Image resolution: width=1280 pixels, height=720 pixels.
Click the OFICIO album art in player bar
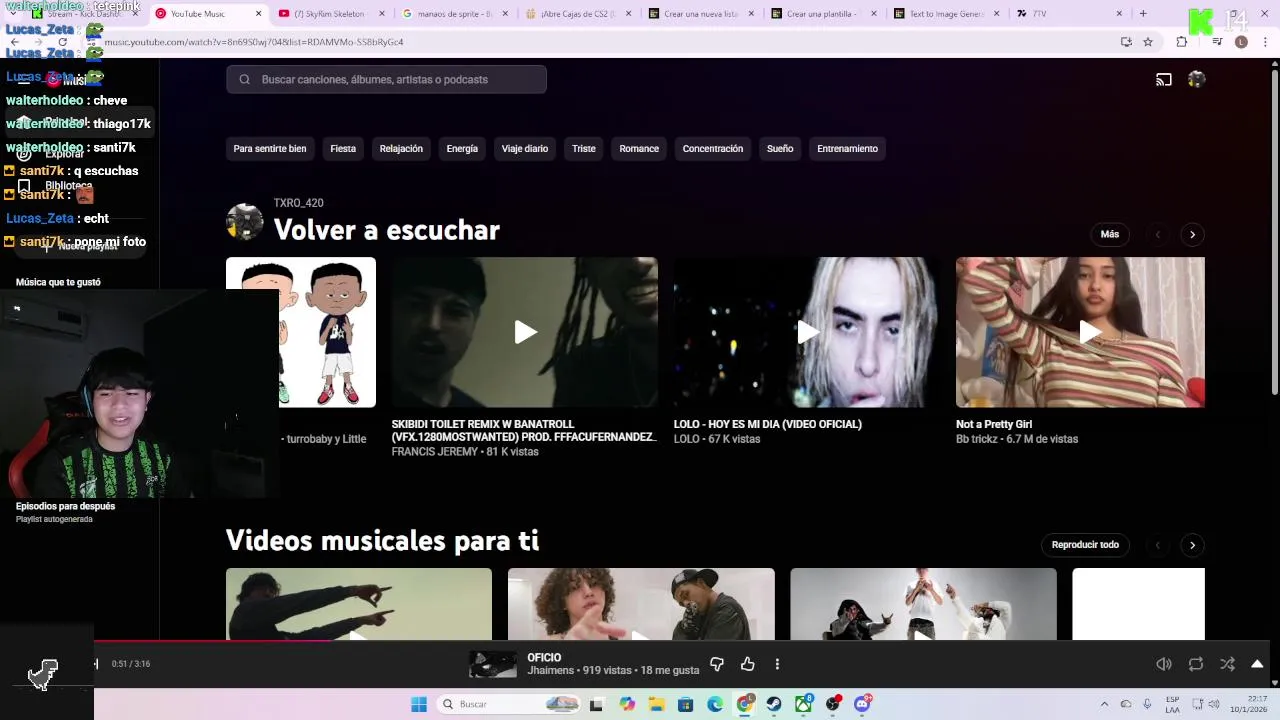coord(493,664)
